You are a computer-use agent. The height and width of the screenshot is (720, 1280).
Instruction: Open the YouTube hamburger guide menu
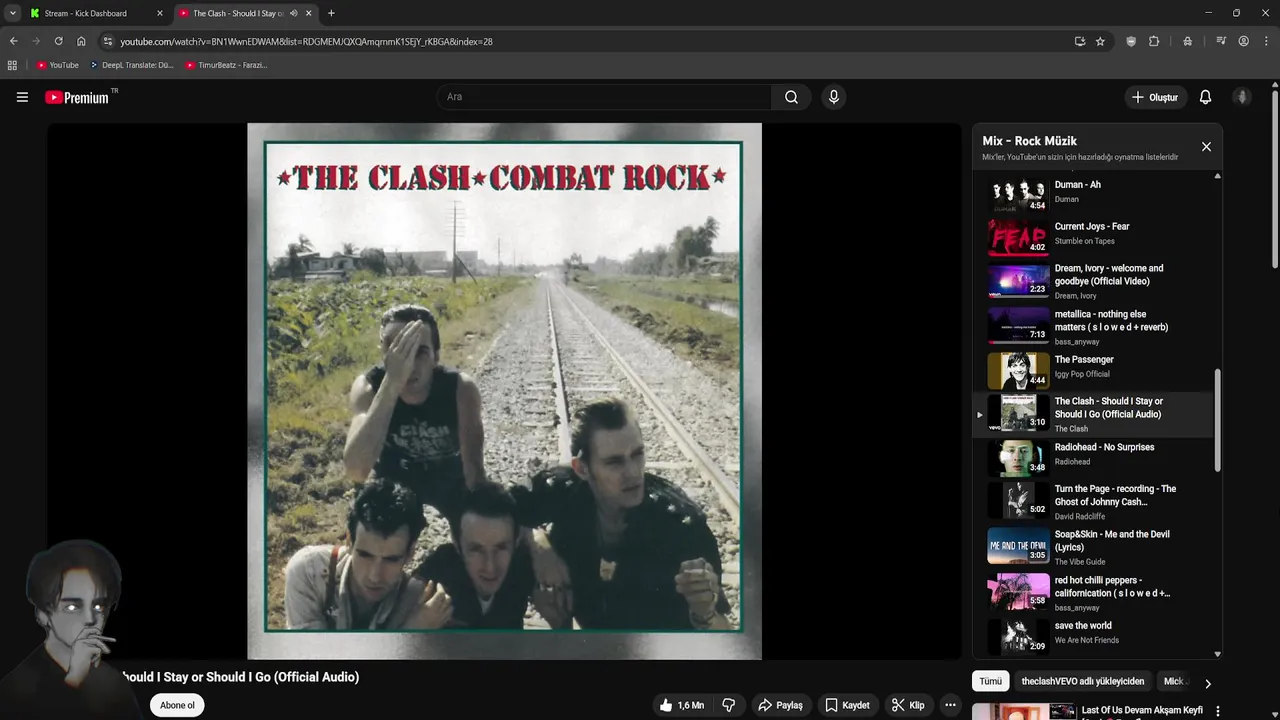tap(22, 97)
